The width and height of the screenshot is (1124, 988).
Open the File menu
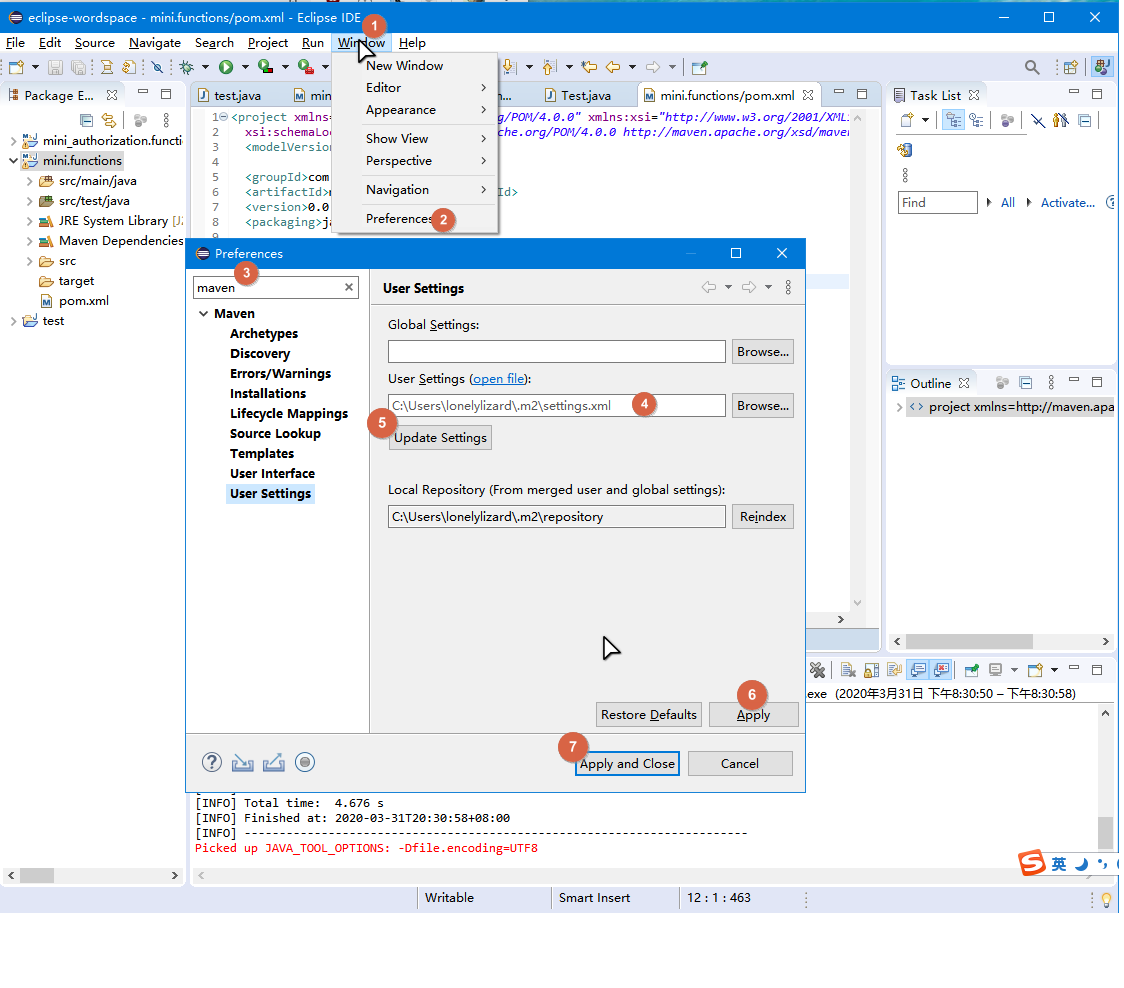[x=15, y=43]
